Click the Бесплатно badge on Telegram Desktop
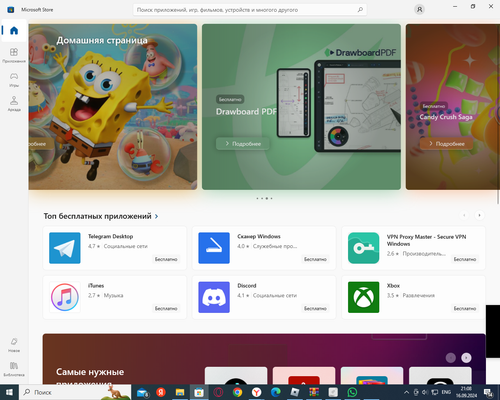 click(x=166, y=259)
